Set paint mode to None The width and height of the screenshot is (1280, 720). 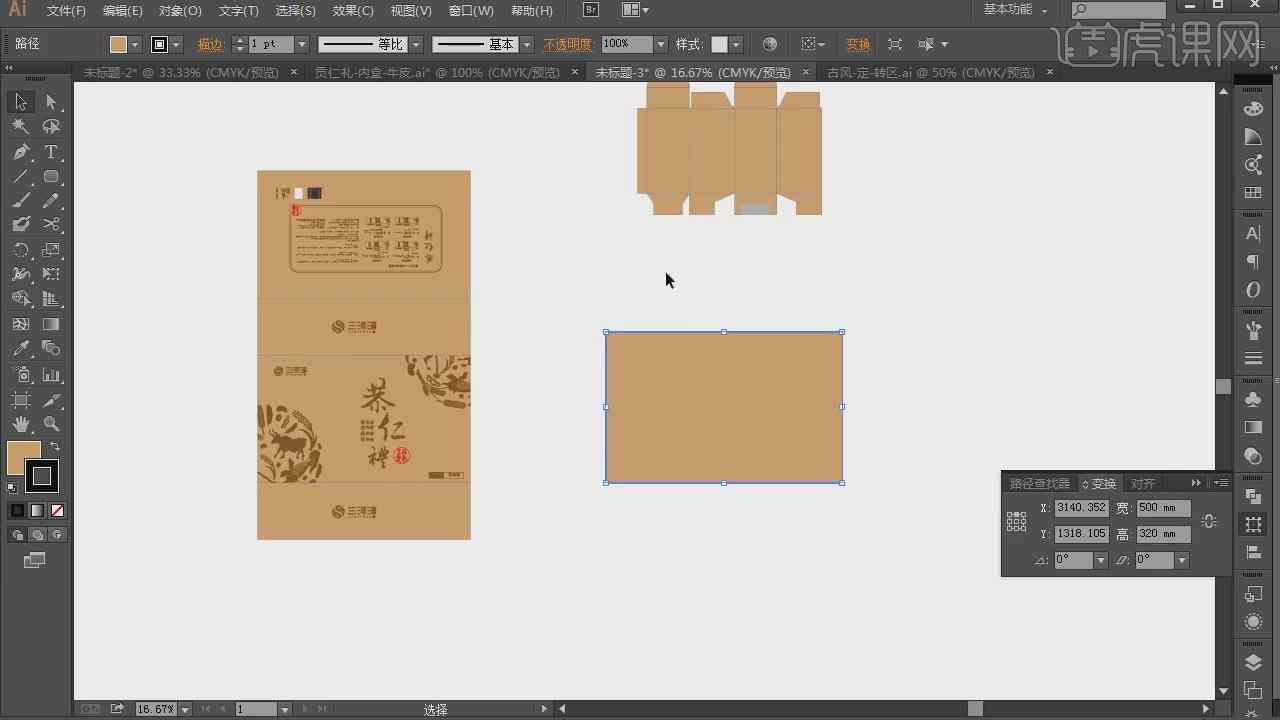(x=57, y=510)
